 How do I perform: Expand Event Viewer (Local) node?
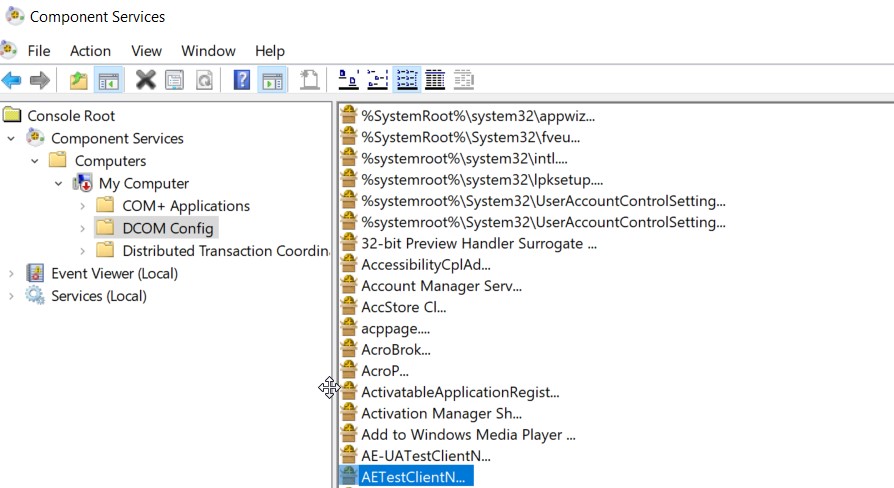11,274
